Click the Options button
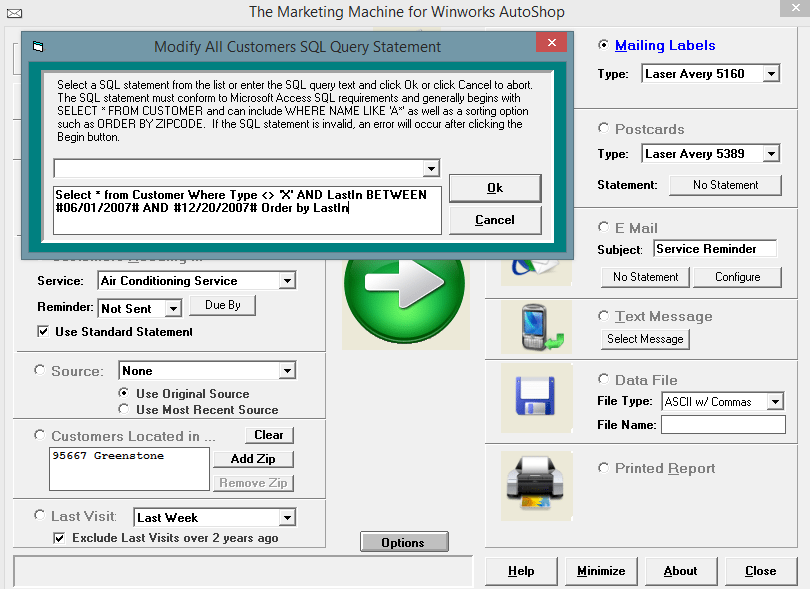Screen dimensions: 810x589 click(x=403, y=542)
